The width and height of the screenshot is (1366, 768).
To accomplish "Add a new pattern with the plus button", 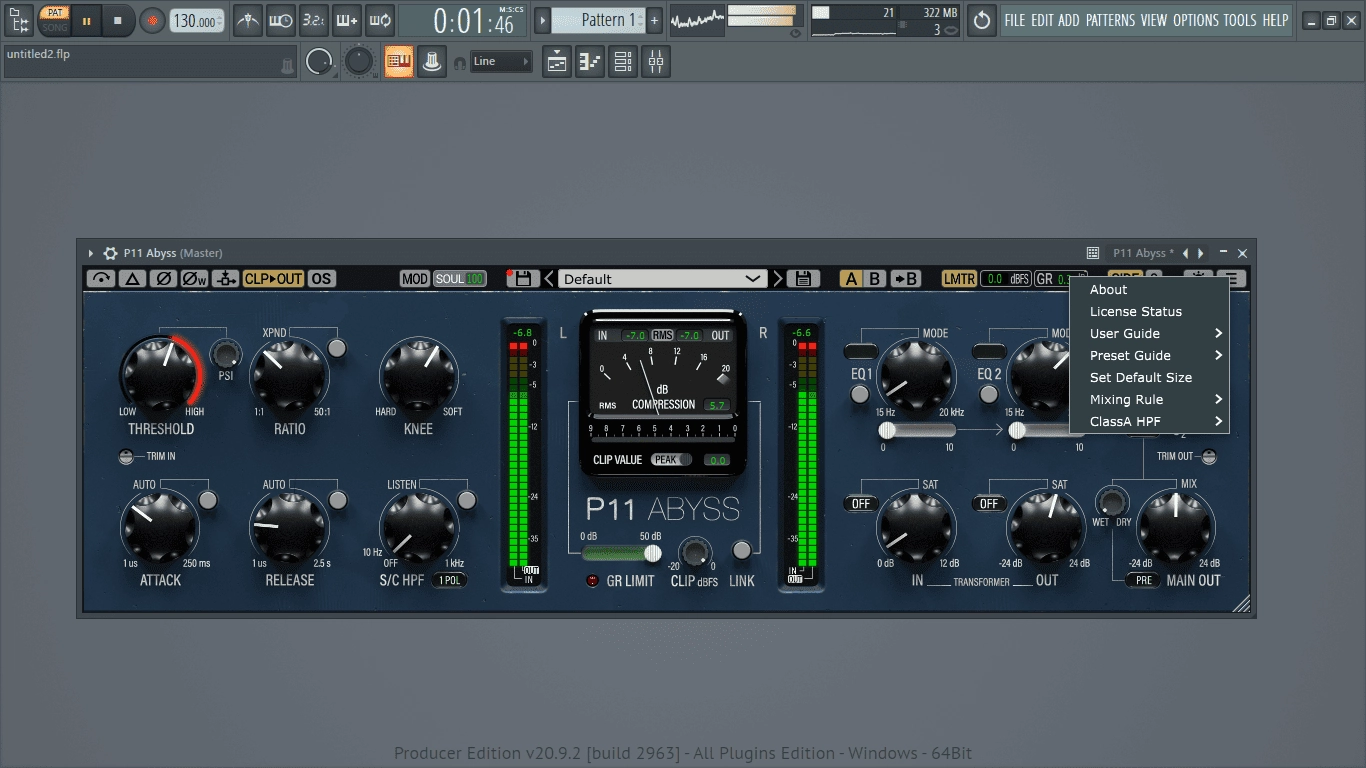I will coord(654,20).
